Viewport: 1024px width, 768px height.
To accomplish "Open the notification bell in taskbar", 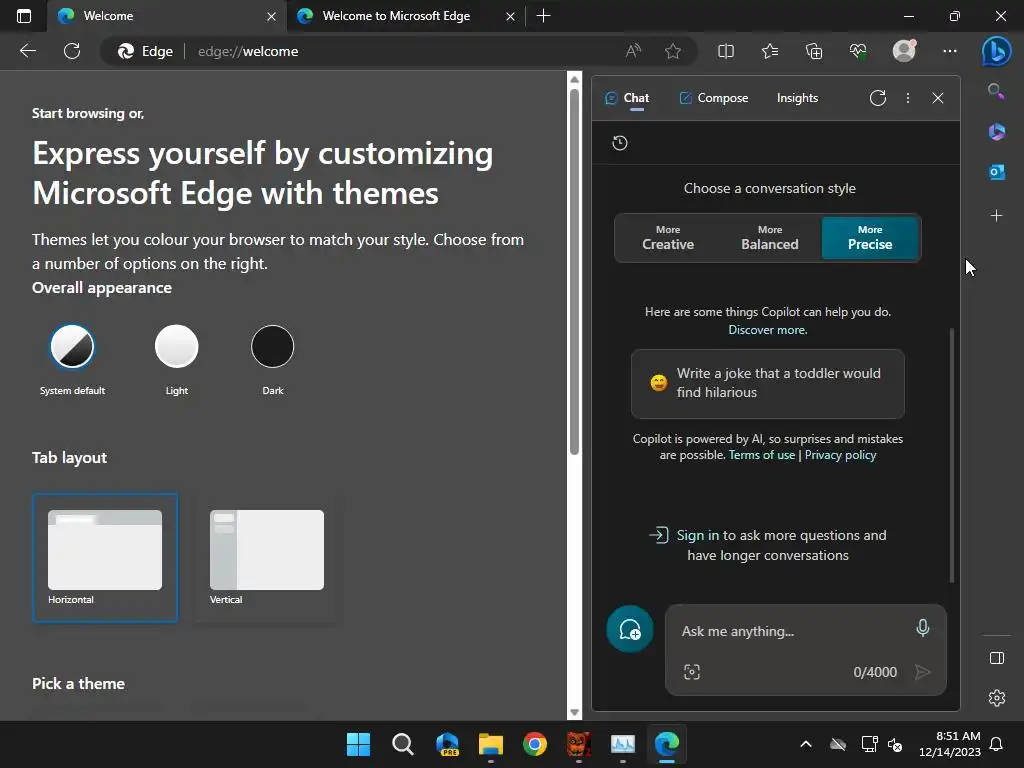I will click(x=996, y=744).
